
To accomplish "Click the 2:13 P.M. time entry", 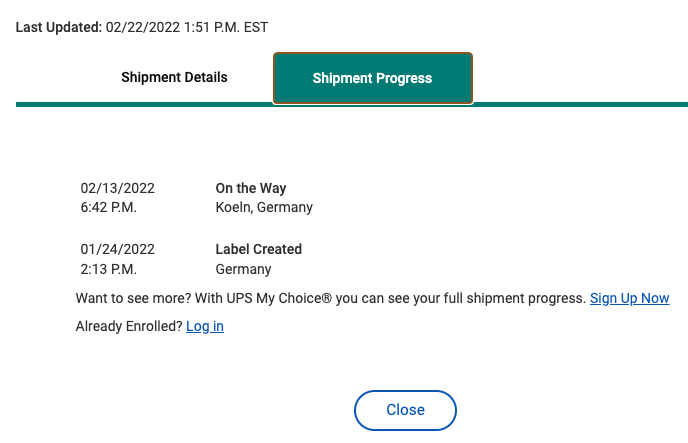I will [108, 269].
